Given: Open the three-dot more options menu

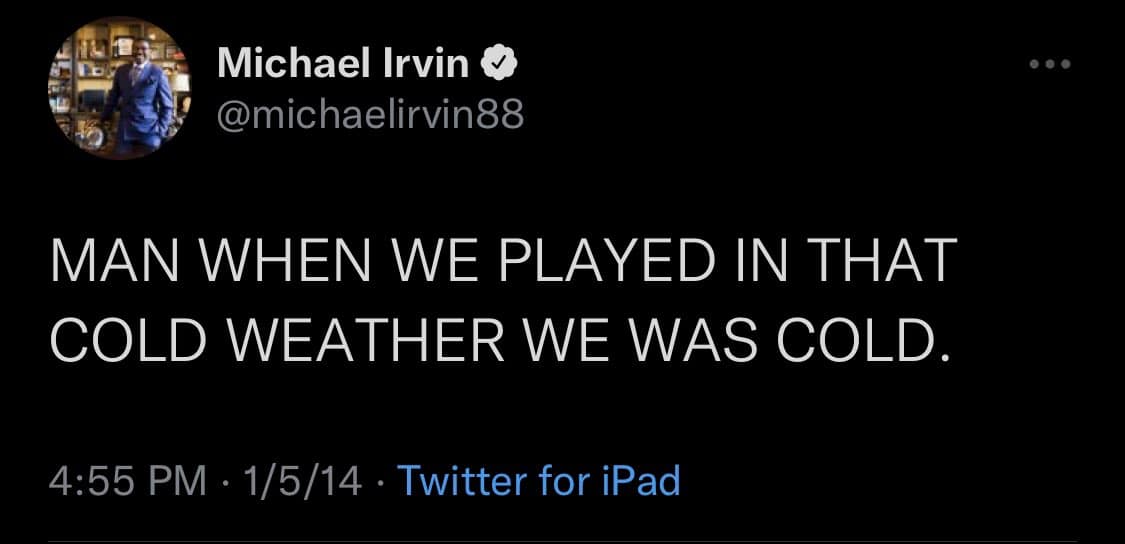Looking at the screenshot, I should click(1051, 65).
